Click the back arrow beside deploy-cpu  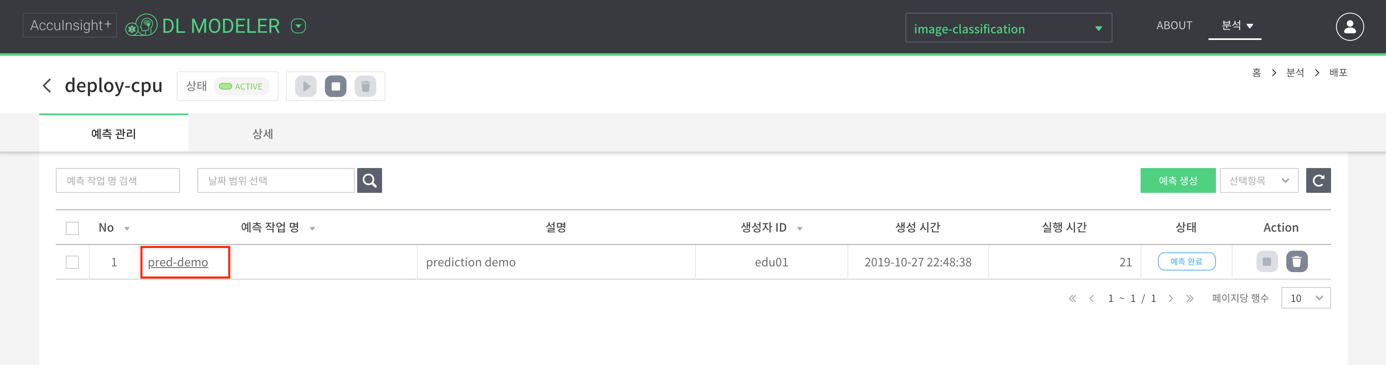tap(47, 86)
